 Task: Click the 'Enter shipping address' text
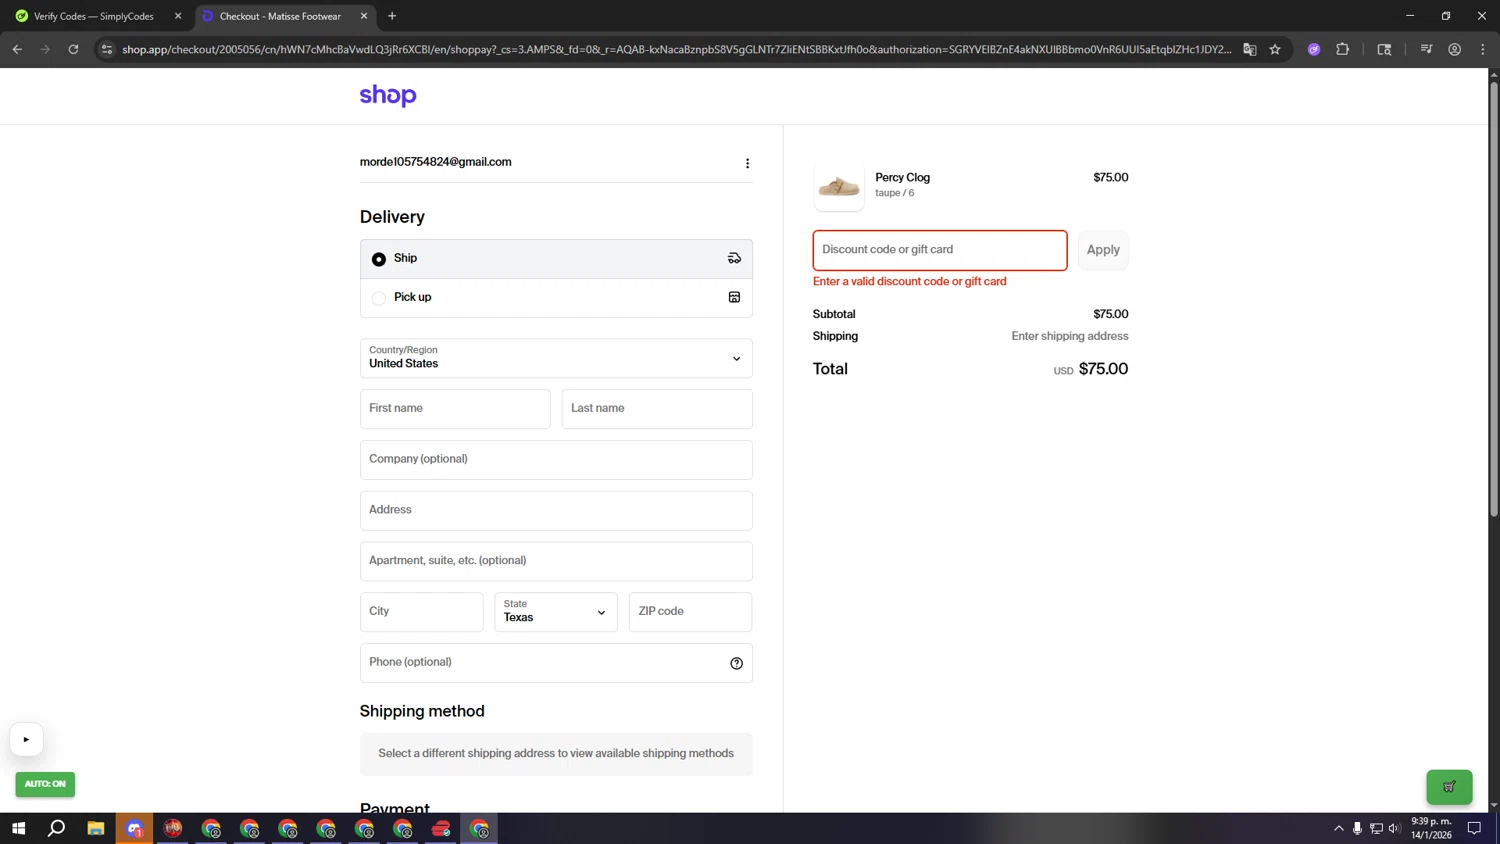(x=1070, y=336)
